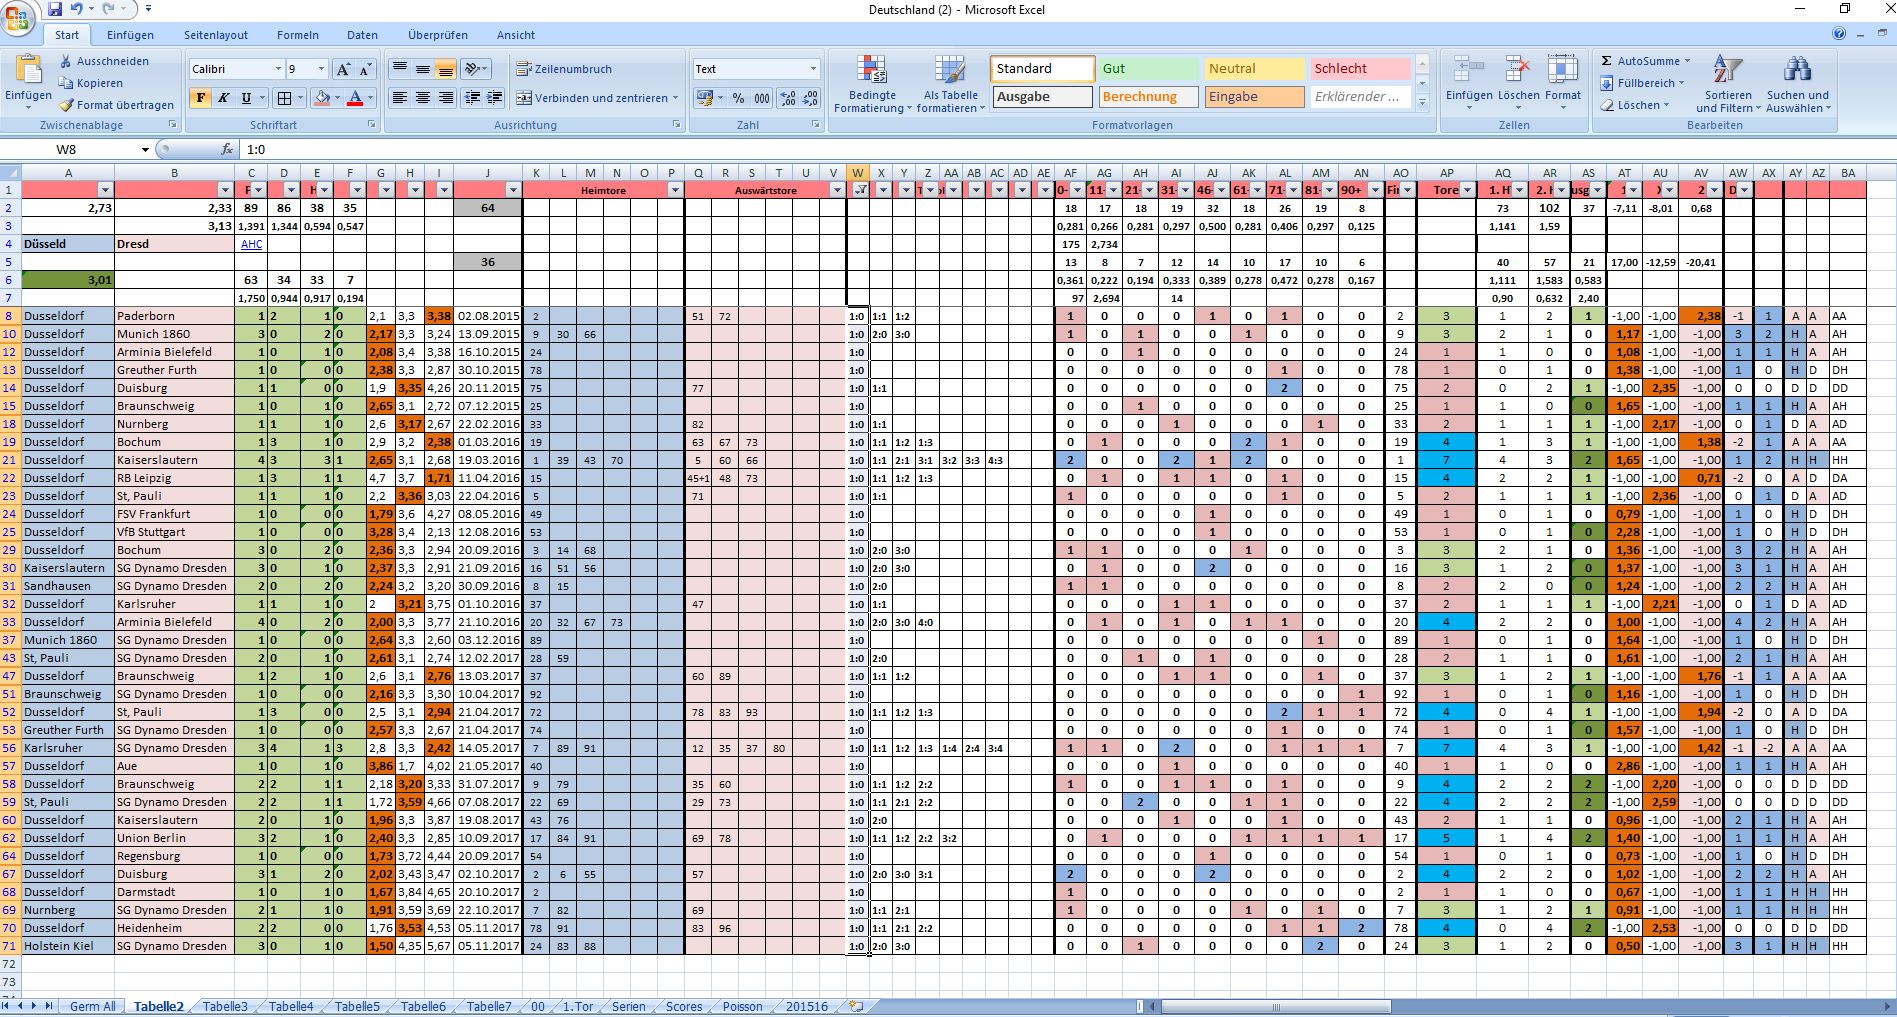This screenshot has width=1897, height=1017.
Task: Open Bedingte Formatierung menu
Action: (872, 85)
